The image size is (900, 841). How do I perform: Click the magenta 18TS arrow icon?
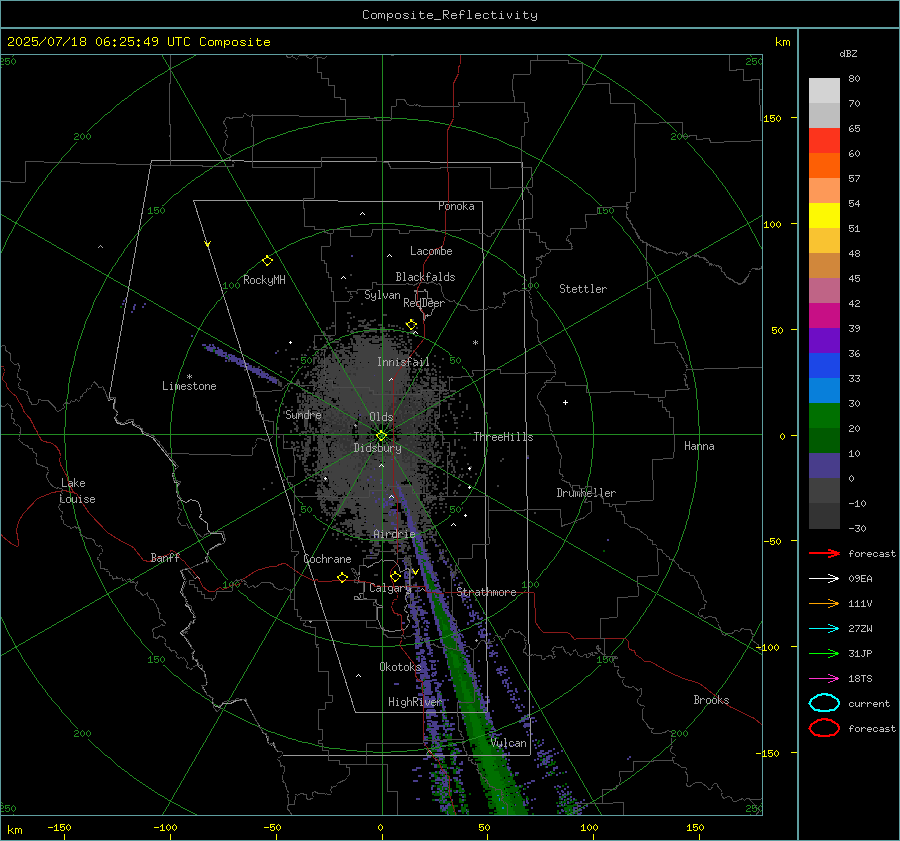coord(824,679)
